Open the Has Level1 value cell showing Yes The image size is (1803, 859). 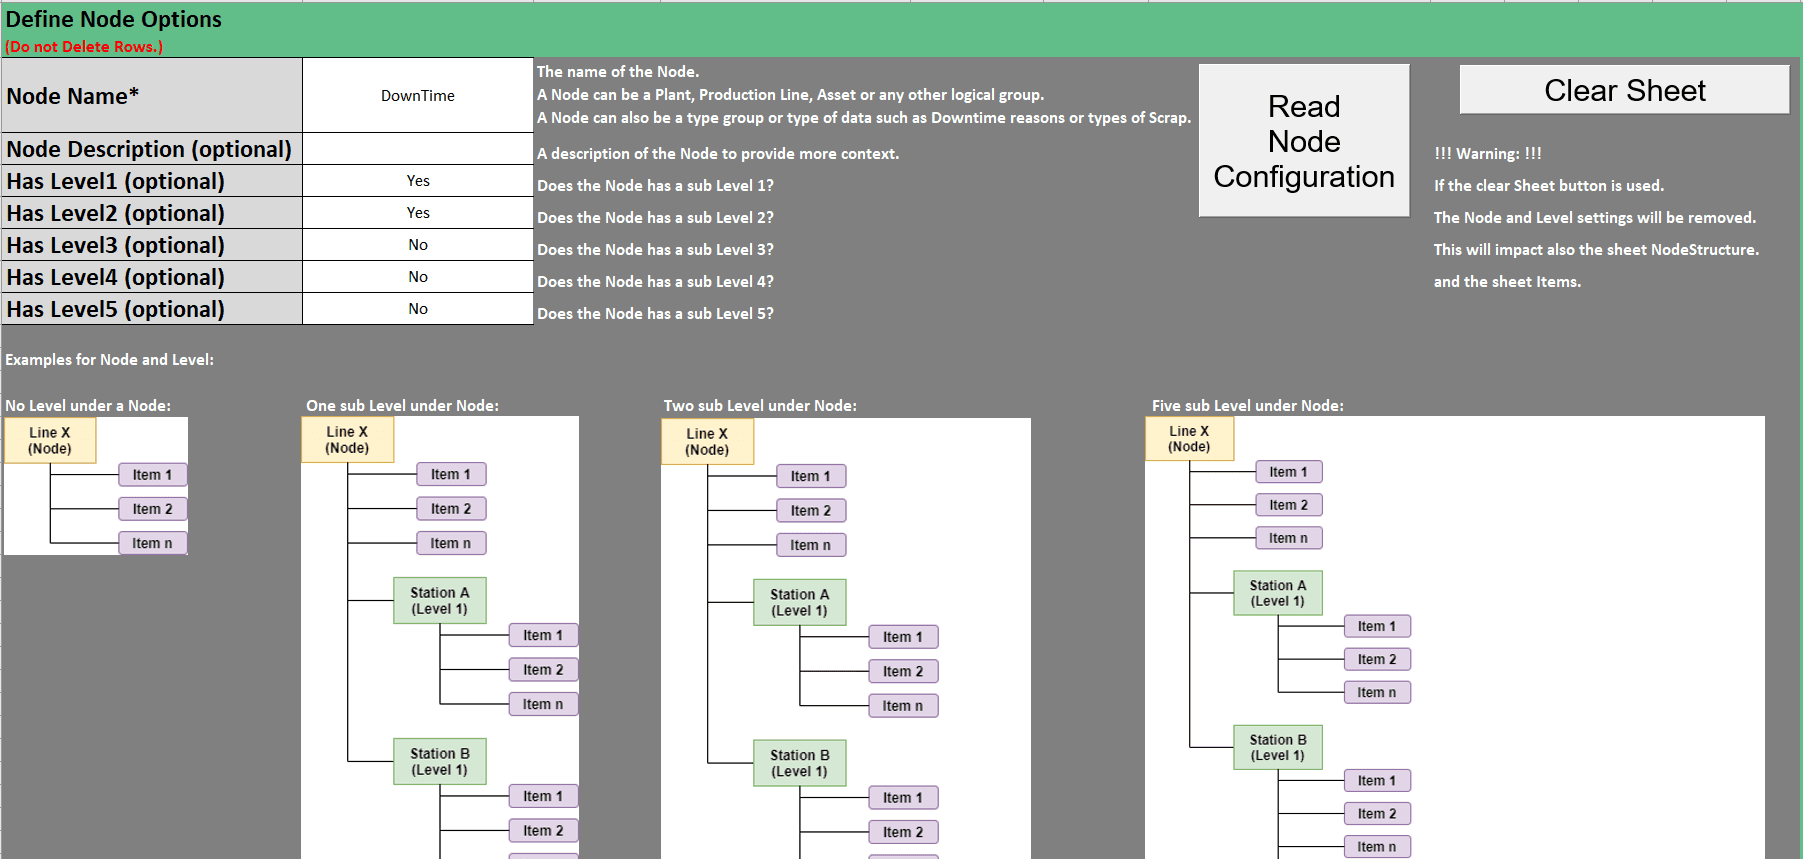[x=417, y=181]
